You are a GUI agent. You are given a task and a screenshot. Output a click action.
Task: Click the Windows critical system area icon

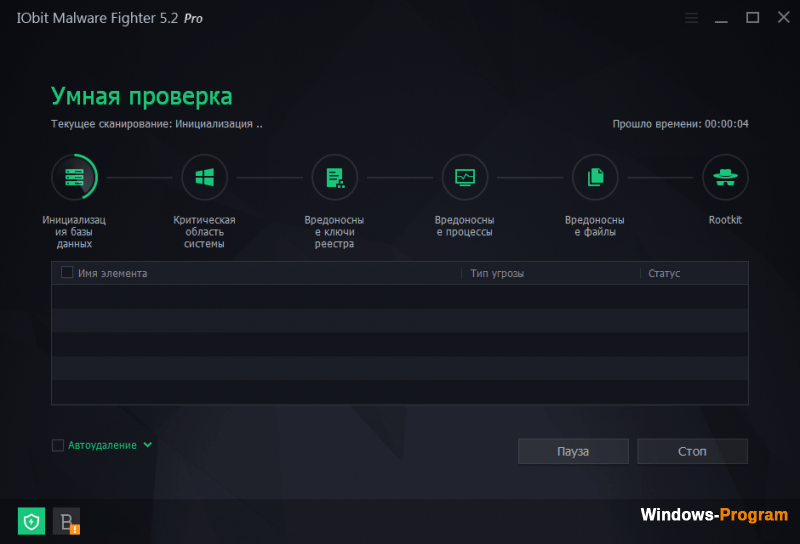[x=205, y=177]
